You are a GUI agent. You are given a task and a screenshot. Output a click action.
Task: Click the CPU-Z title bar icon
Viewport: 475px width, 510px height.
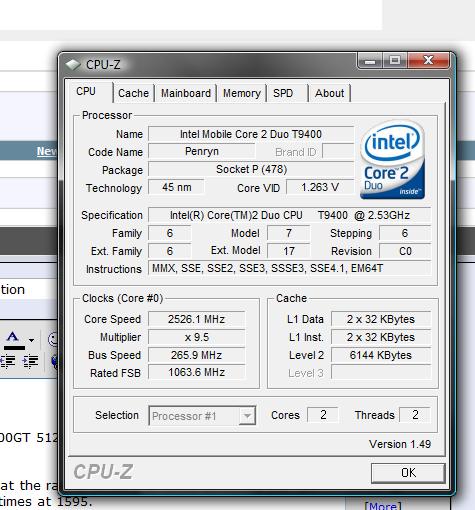(73, 64)
